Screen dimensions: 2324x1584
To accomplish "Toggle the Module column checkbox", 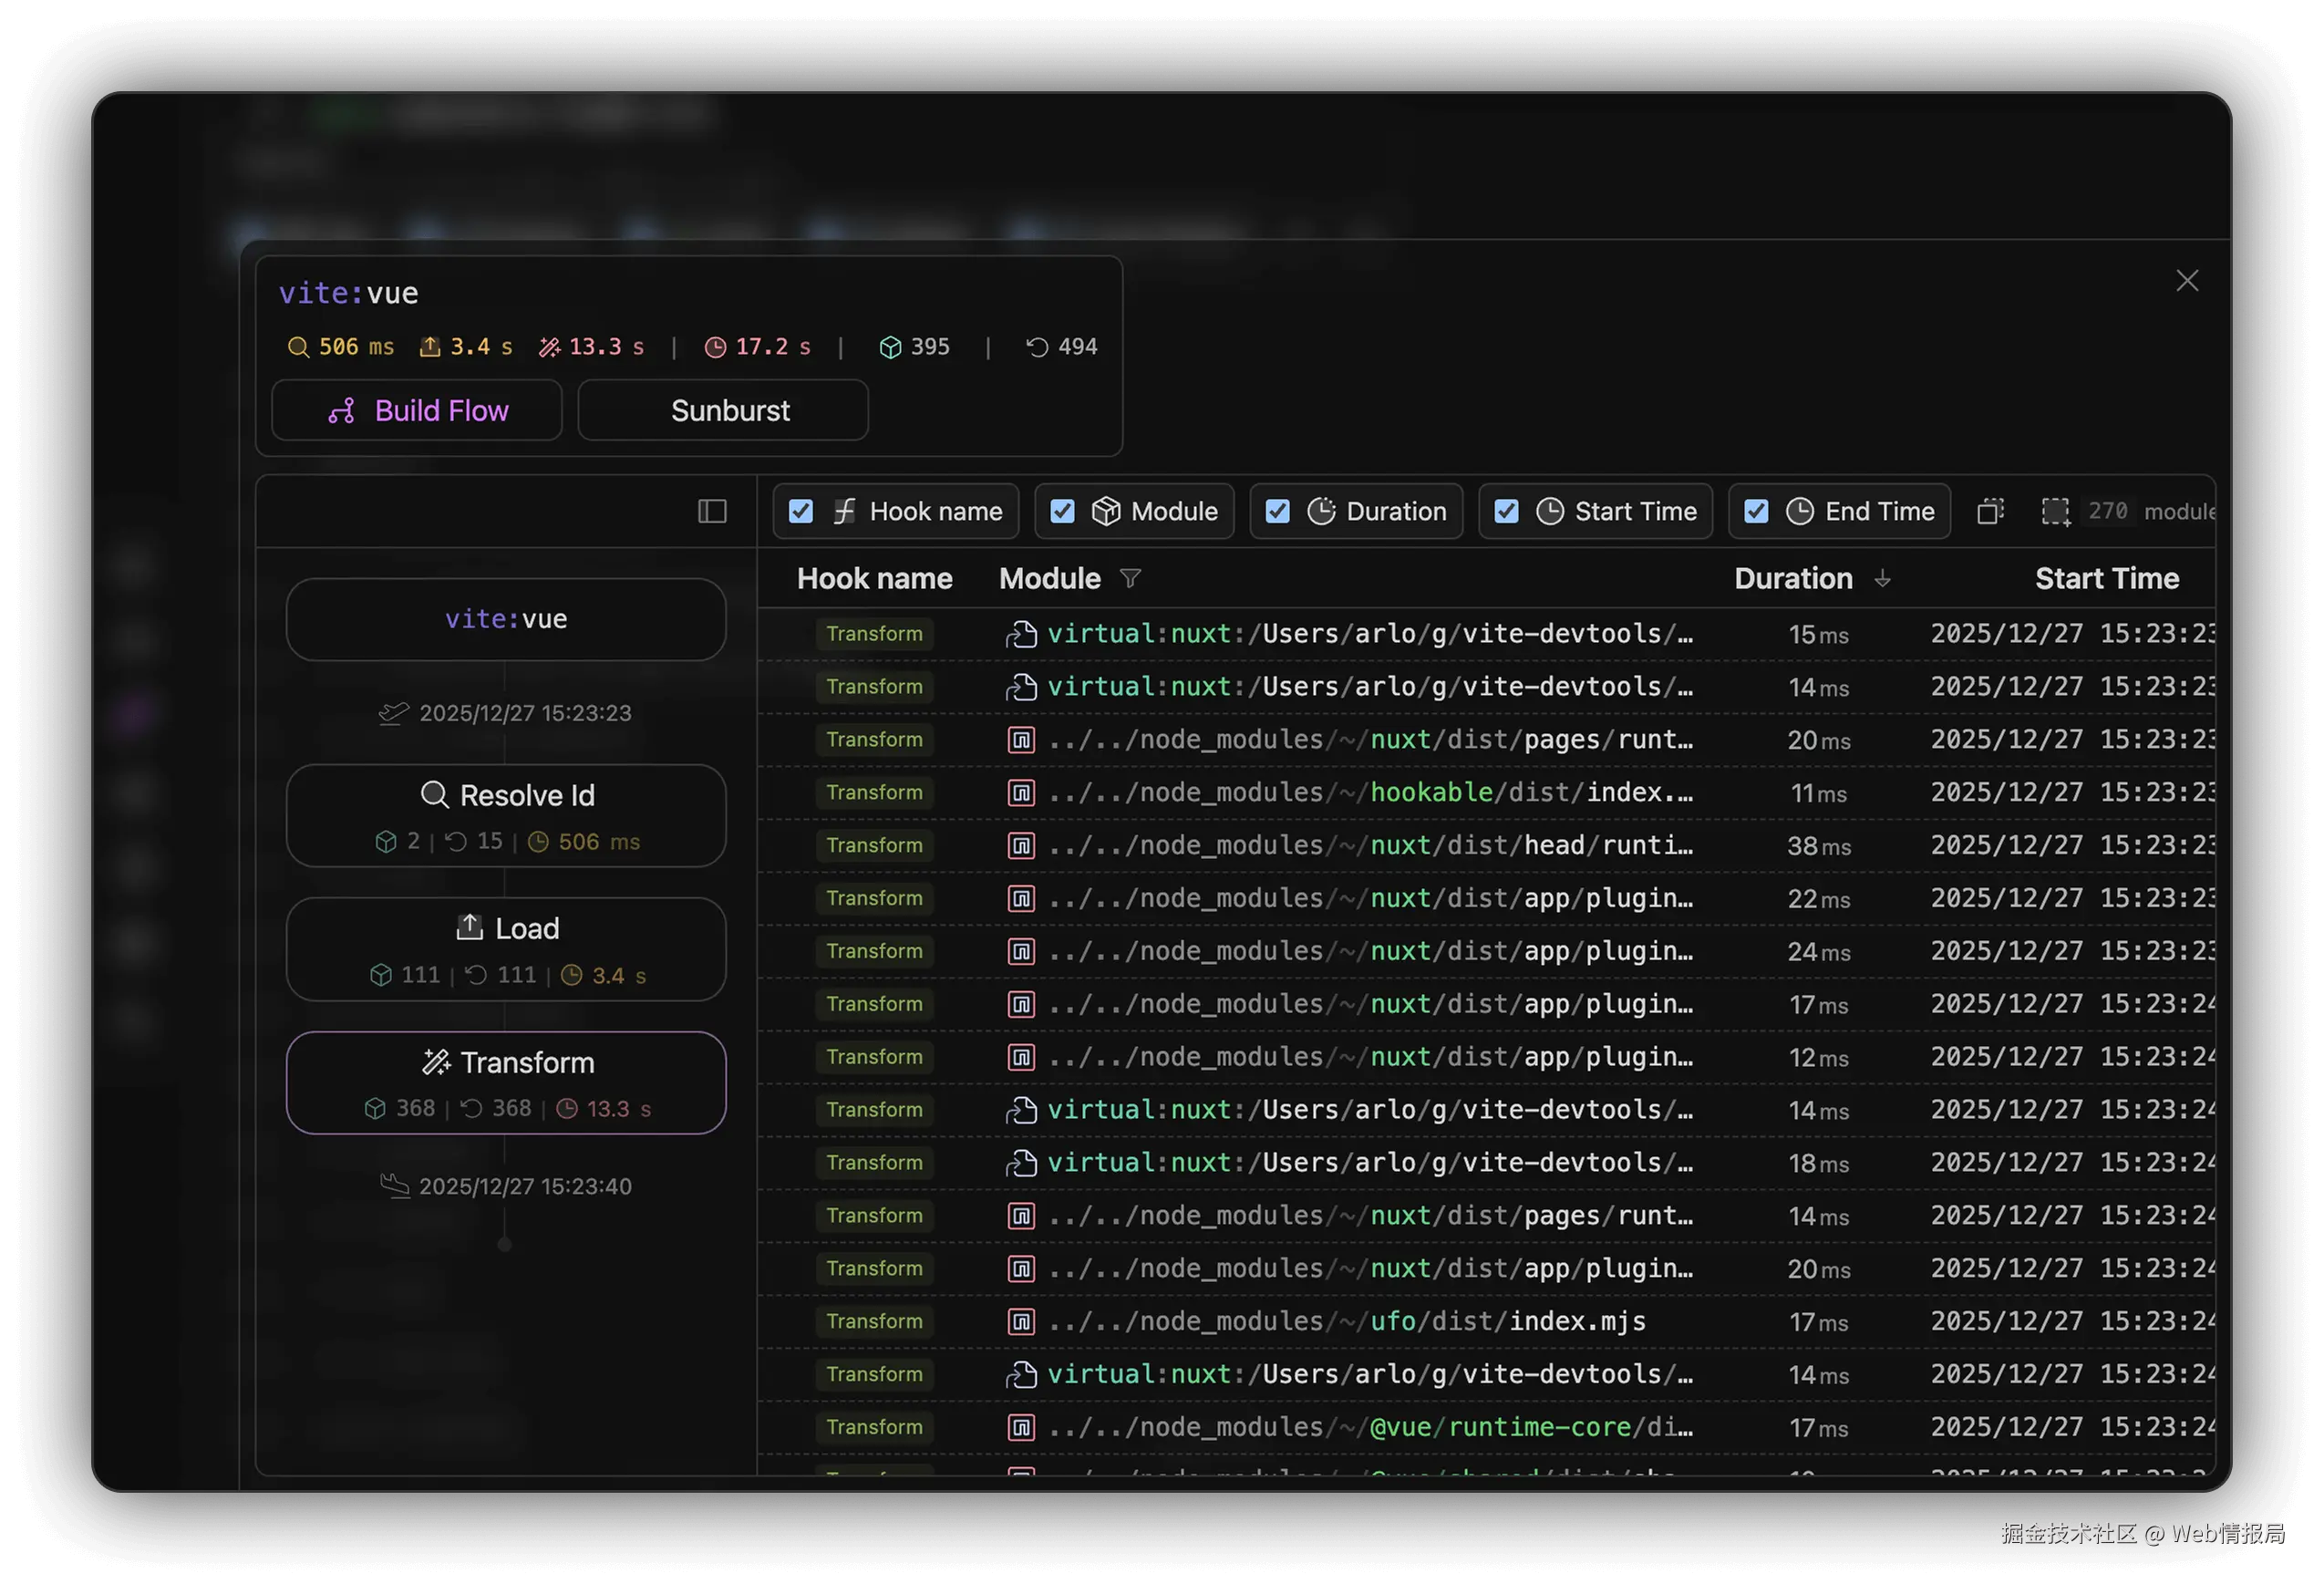I will [1062, 512].
